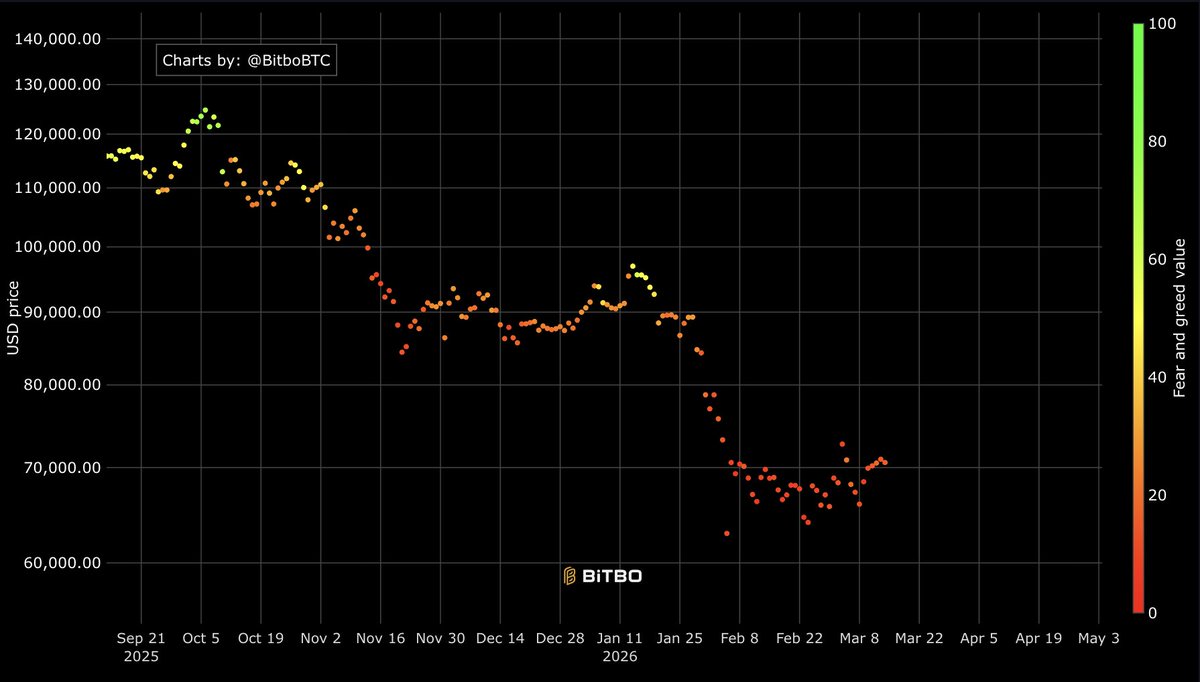Click the "May 3" x-axis date label

pos(1099,639)
